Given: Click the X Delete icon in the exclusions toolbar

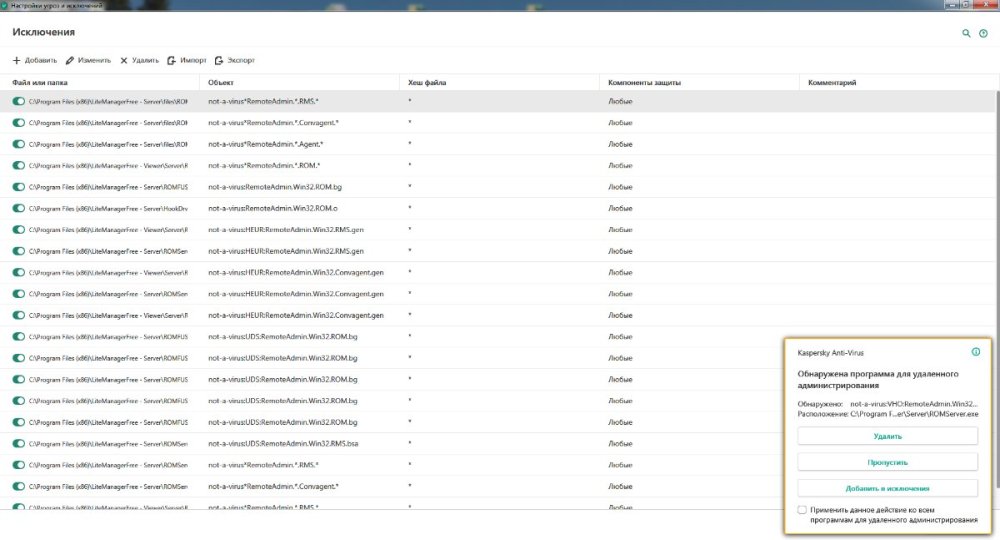Looking at the screenshot, I should pos(124,61).
